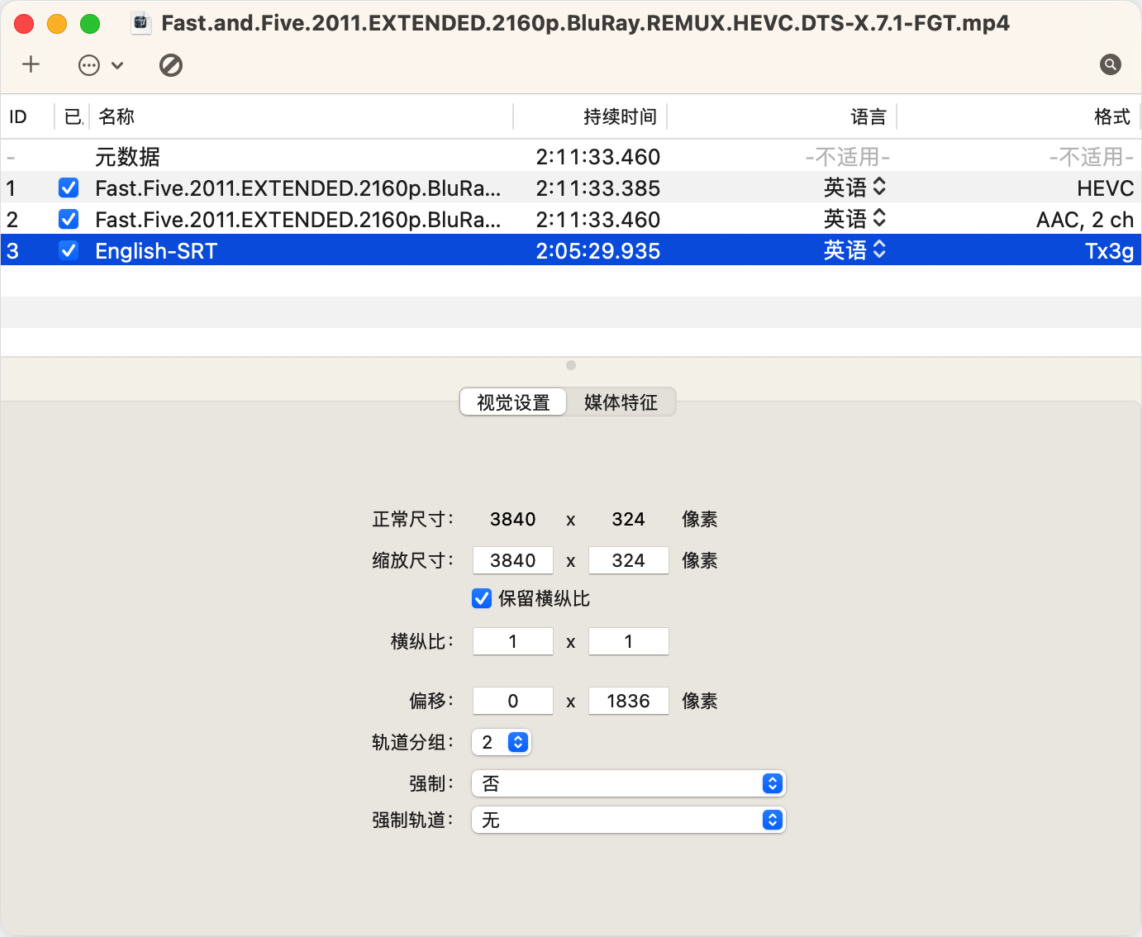The height and width of the screenshot is (937, 1142).
Task: Click the mp4 file proxy icon in title bar
Action: [x=141, y=23]
